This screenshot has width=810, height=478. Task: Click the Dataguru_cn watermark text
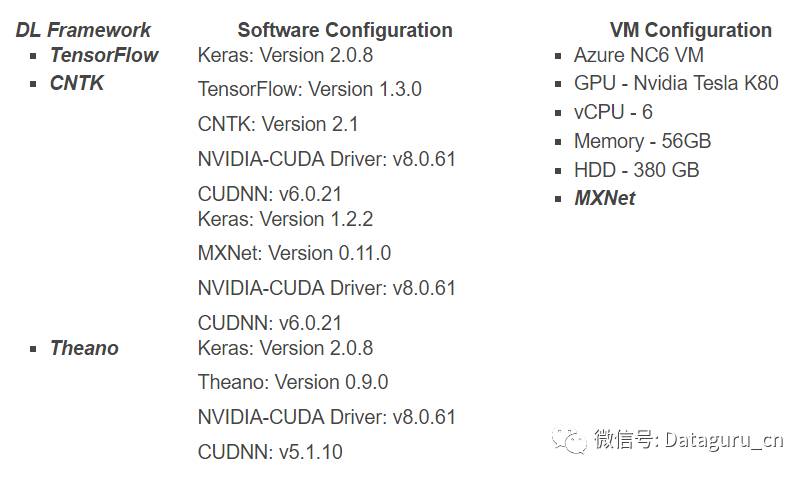coord(689,440)
